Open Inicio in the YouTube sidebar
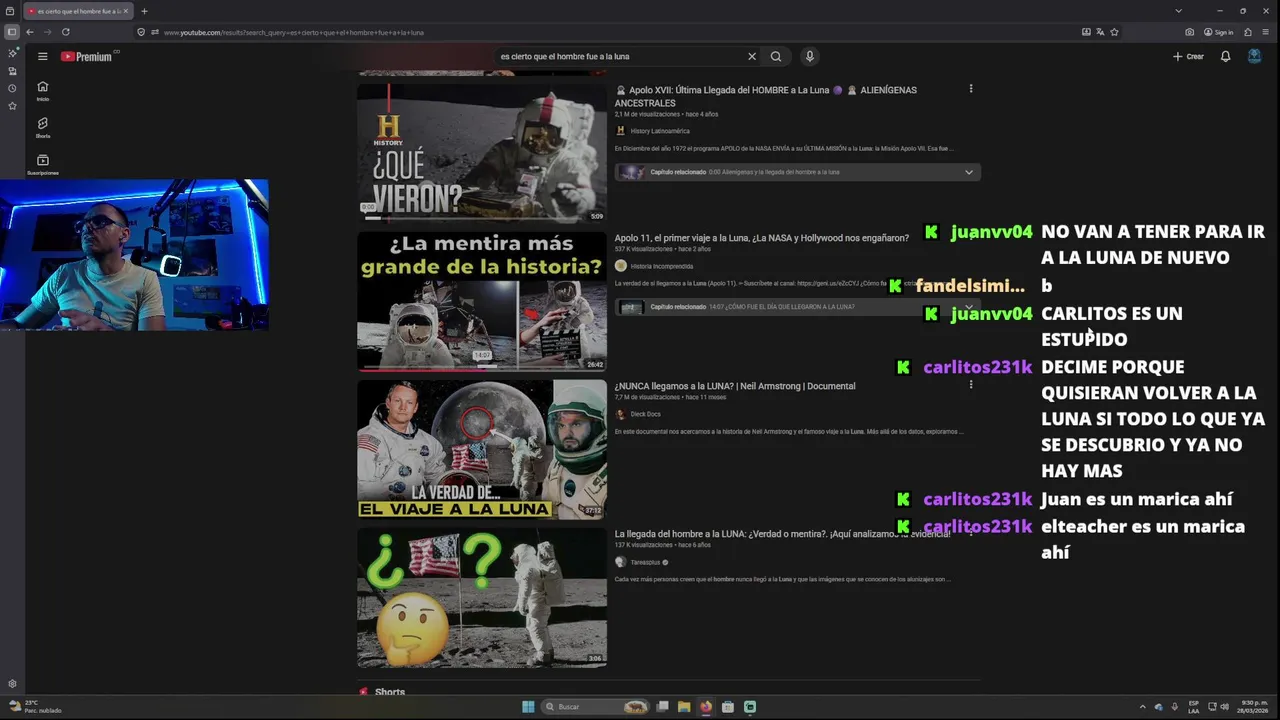Image resolution: width=1280 pixels, height=720 pixels. (x=42, y=91)
